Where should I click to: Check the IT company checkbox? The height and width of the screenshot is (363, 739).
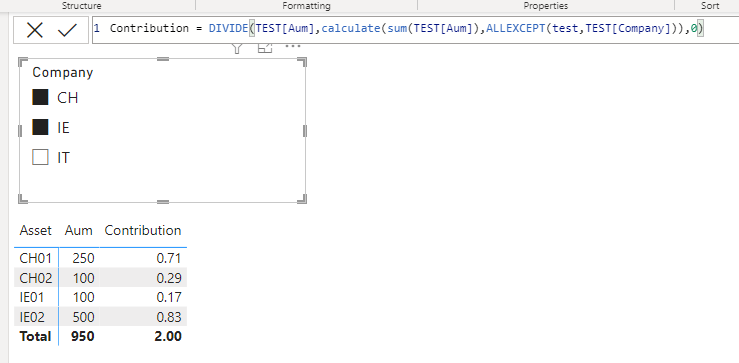click(40, 157)
